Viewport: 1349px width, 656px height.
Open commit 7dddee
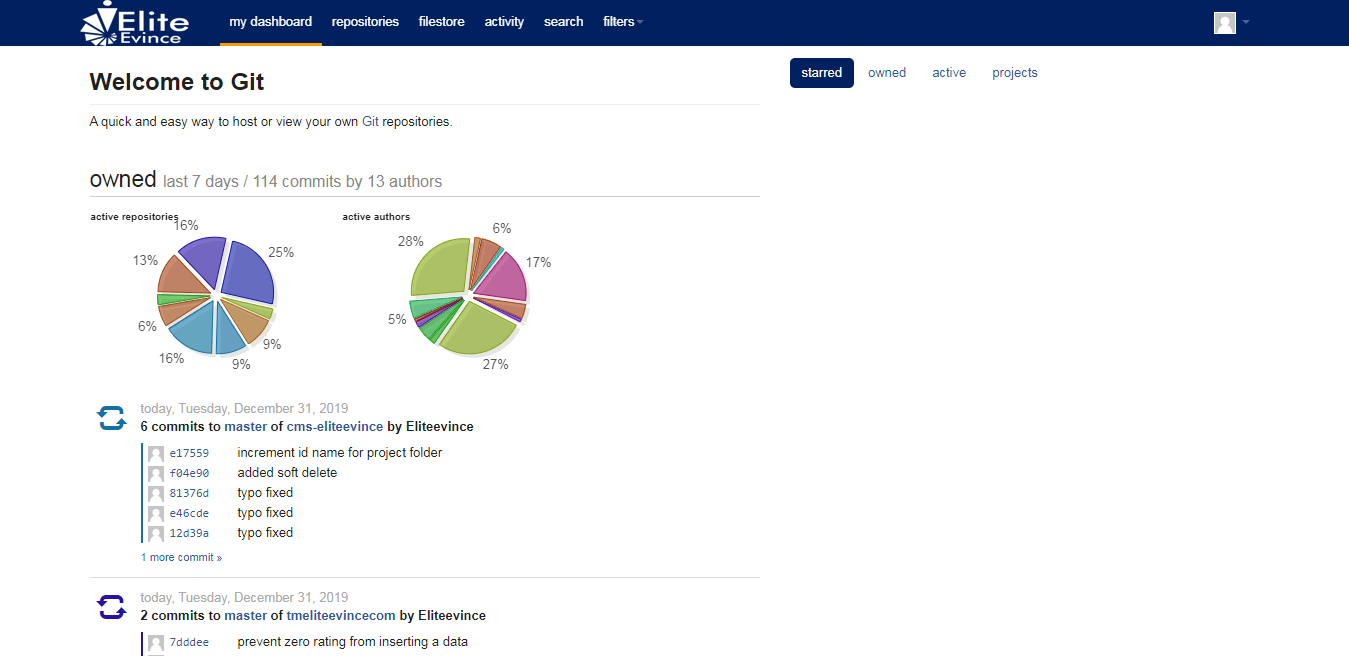click(x=189, y=643)
